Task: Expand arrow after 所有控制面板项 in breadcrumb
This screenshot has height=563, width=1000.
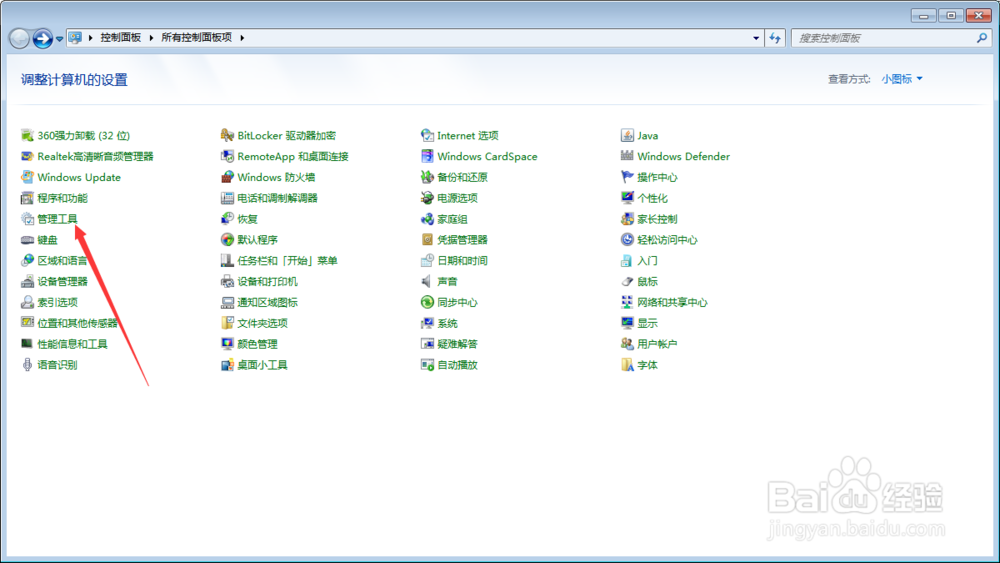Action: coord(242,38)
